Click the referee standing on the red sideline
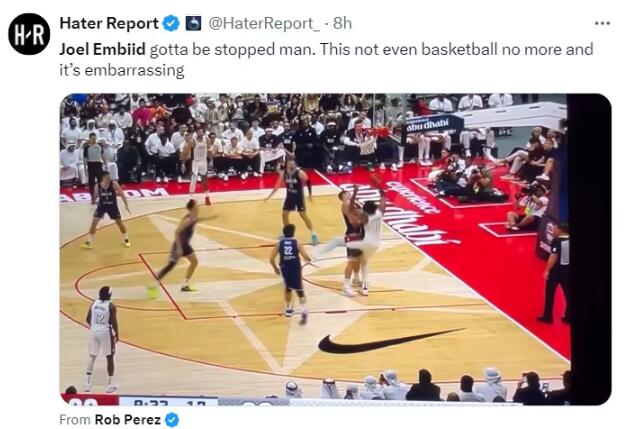This screenshot has width=624, height=429. [x=555, y=273]
